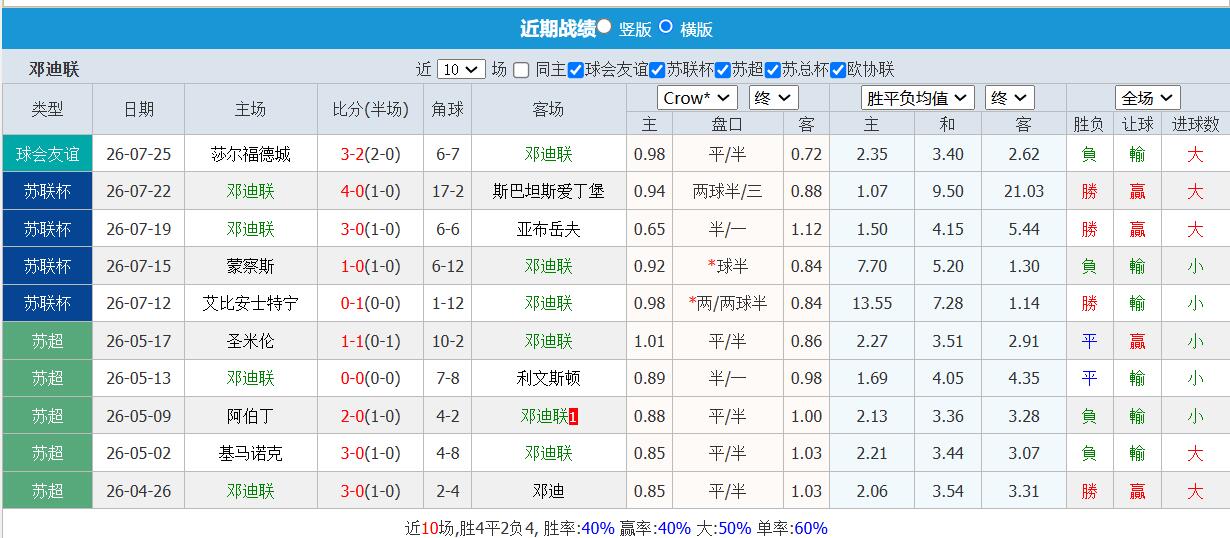Uncheck the 球会友谊 checkbox
1230x538 pixels.
point(576,70)
